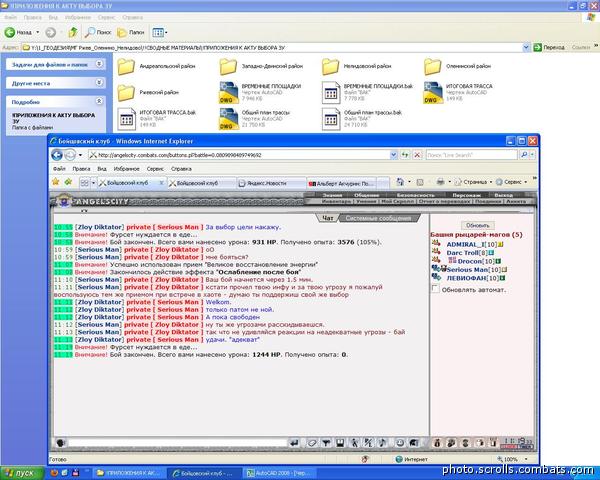Click the Переход button in Explorer

(549, 47)
